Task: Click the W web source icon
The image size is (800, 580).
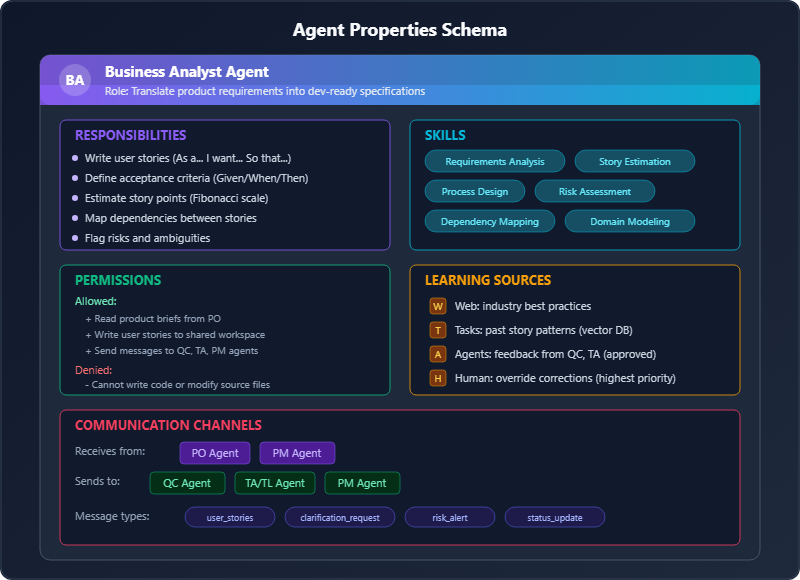Action: 438,306
